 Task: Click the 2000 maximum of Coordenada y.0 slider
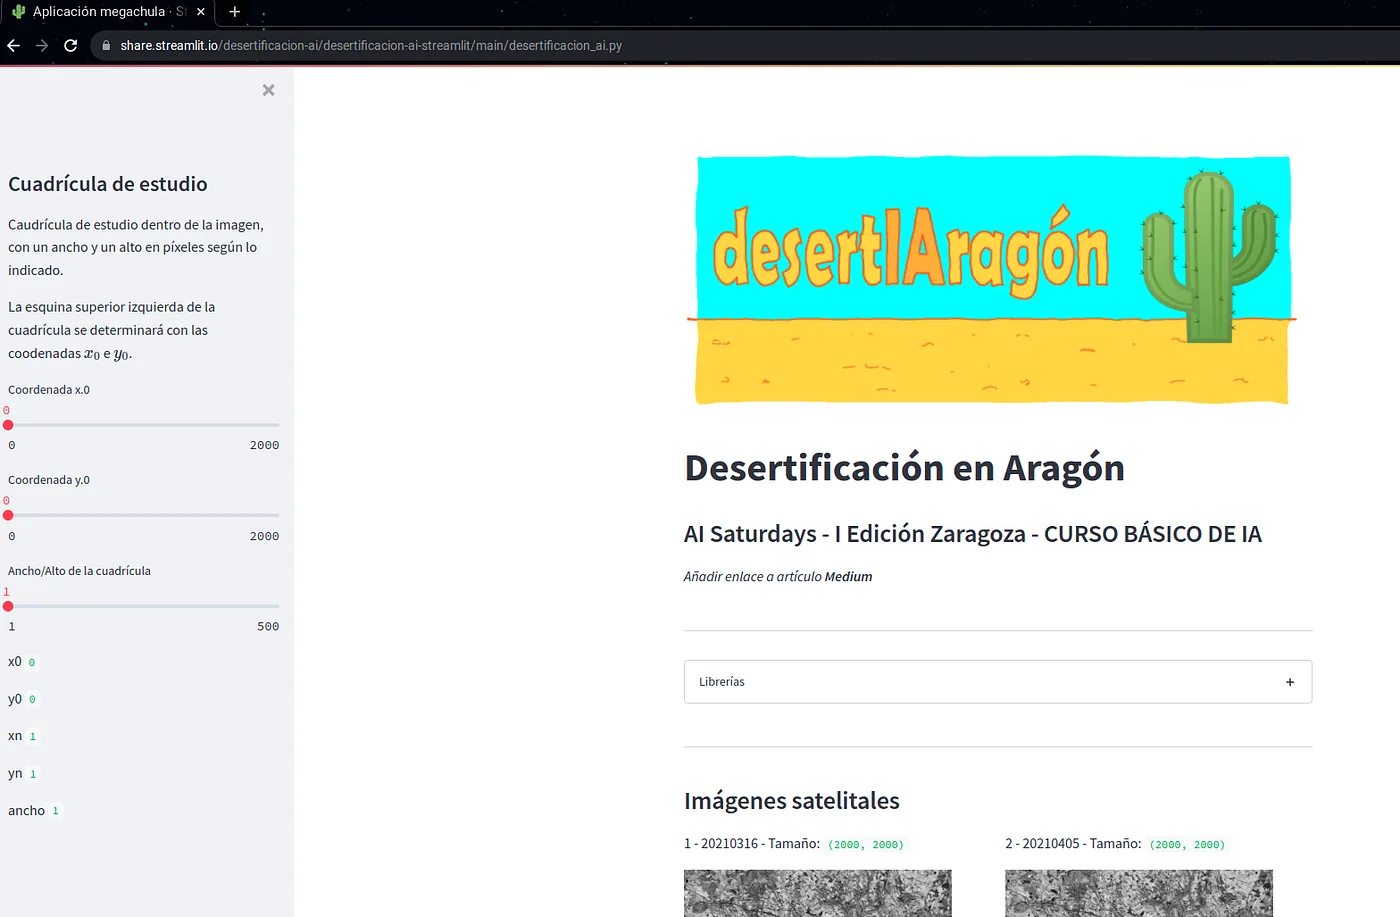(x=264, y=537)
